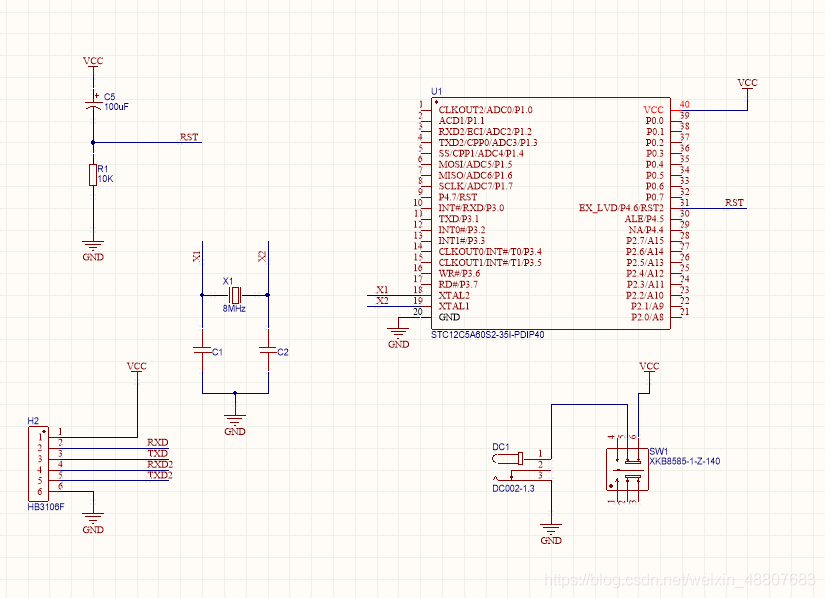Select the TXD2 net label on header H2
The width and height of the screenshot is (825, 598).
(x=160, y=475)
